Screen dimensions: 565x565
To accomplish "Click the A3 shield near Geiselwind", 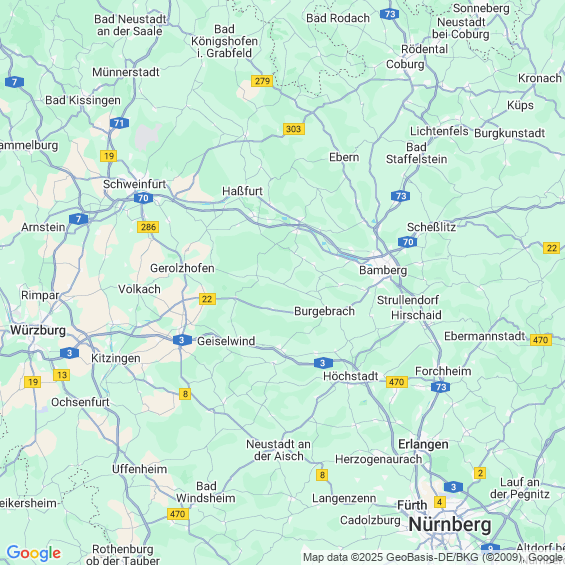I will click(x=182, y=340).
